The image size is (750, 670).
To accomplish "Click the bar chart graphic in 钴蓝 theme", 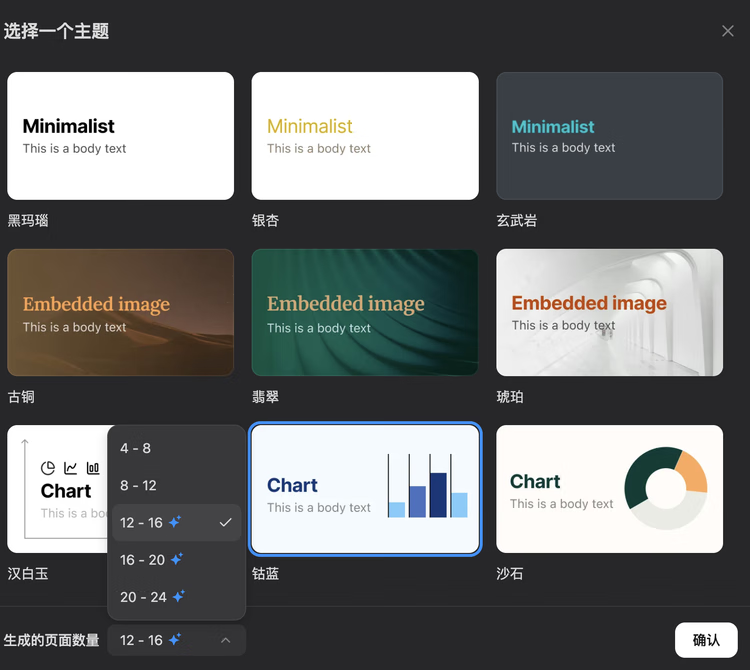I will [428, 486].
